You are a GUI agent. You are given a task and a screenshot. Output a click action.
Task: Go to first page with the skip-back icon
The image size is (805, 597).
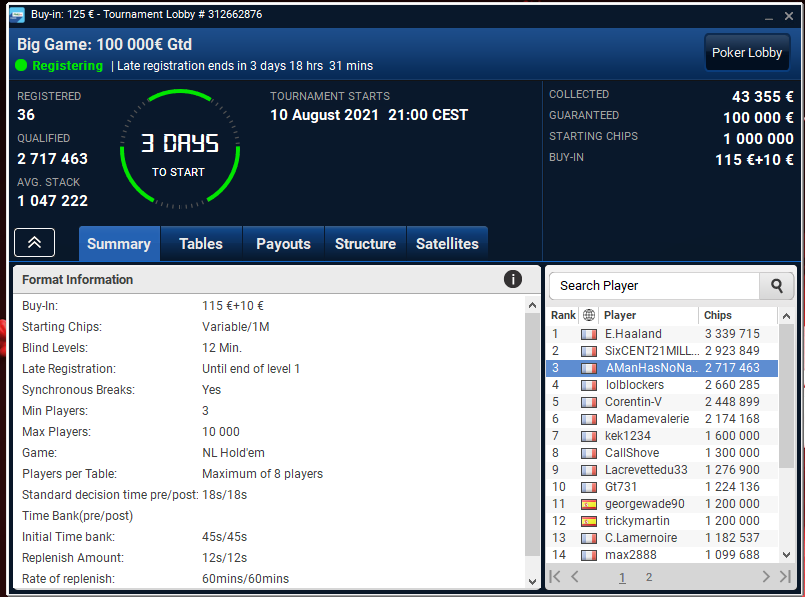[554, 577]
